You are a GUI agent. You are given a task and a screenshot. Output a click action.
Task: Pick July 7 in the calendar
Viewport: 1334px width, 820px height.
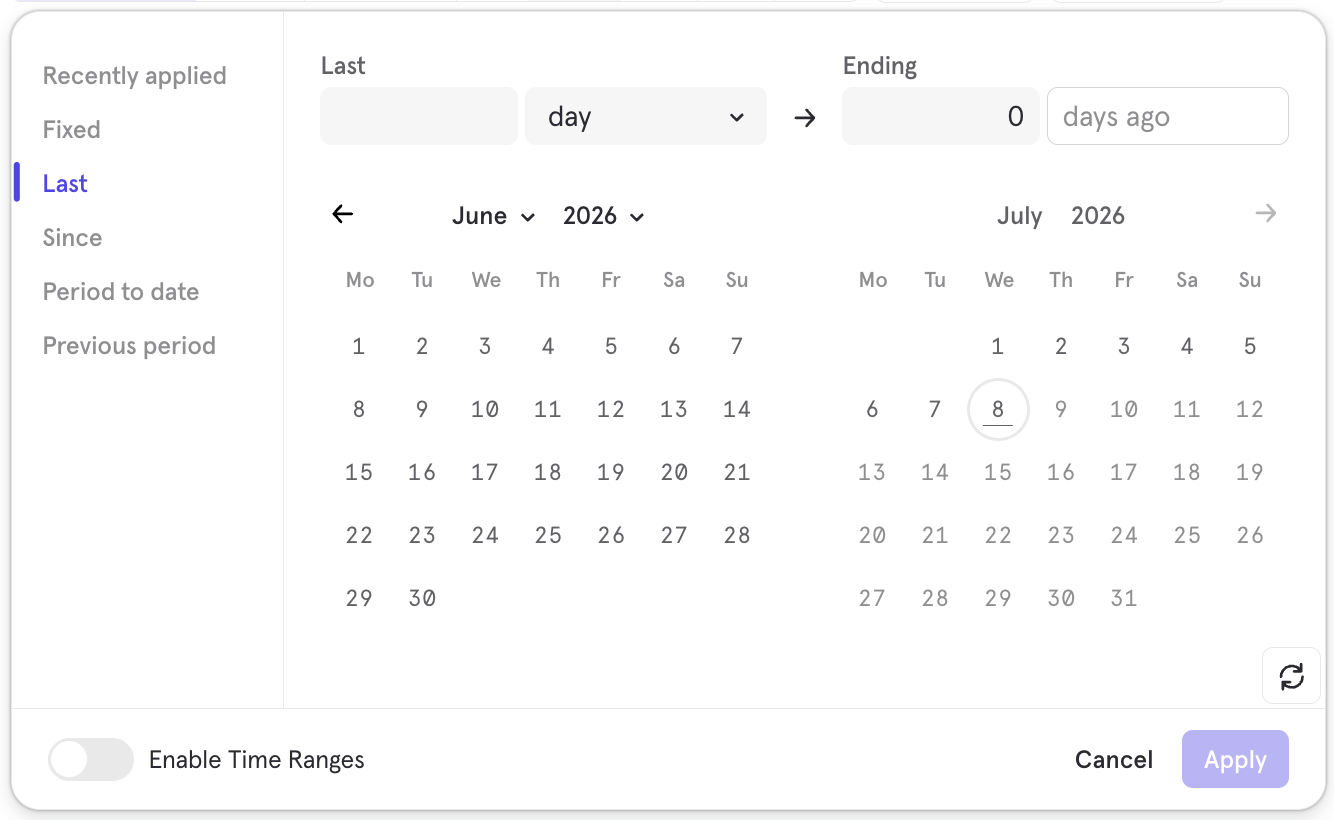pos(935,410)
